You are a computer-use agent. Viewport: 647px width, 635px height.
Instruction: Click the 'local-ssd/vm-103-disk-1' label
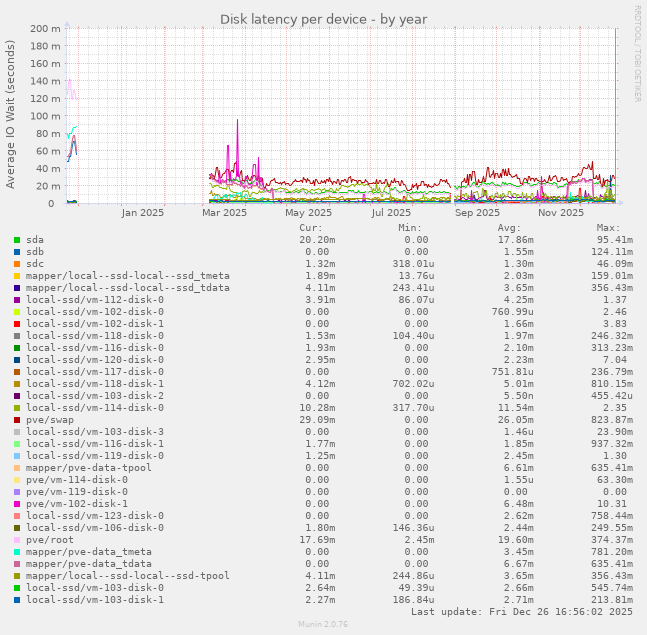(x=95, y=600)
